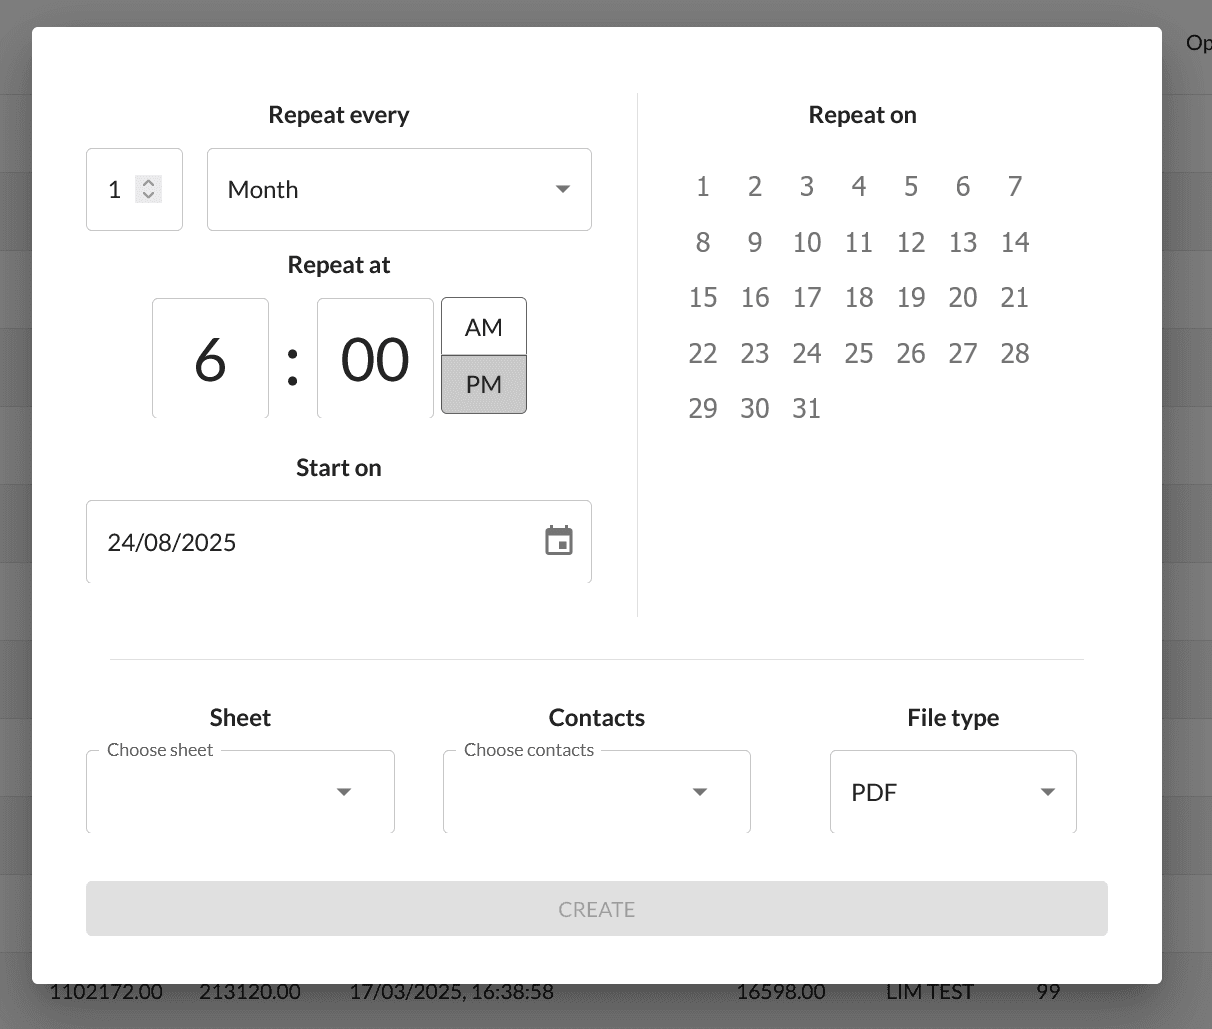Select day 7 in Repeat on
The image size is (1212, 1029).
click(x=1014, y=187)
